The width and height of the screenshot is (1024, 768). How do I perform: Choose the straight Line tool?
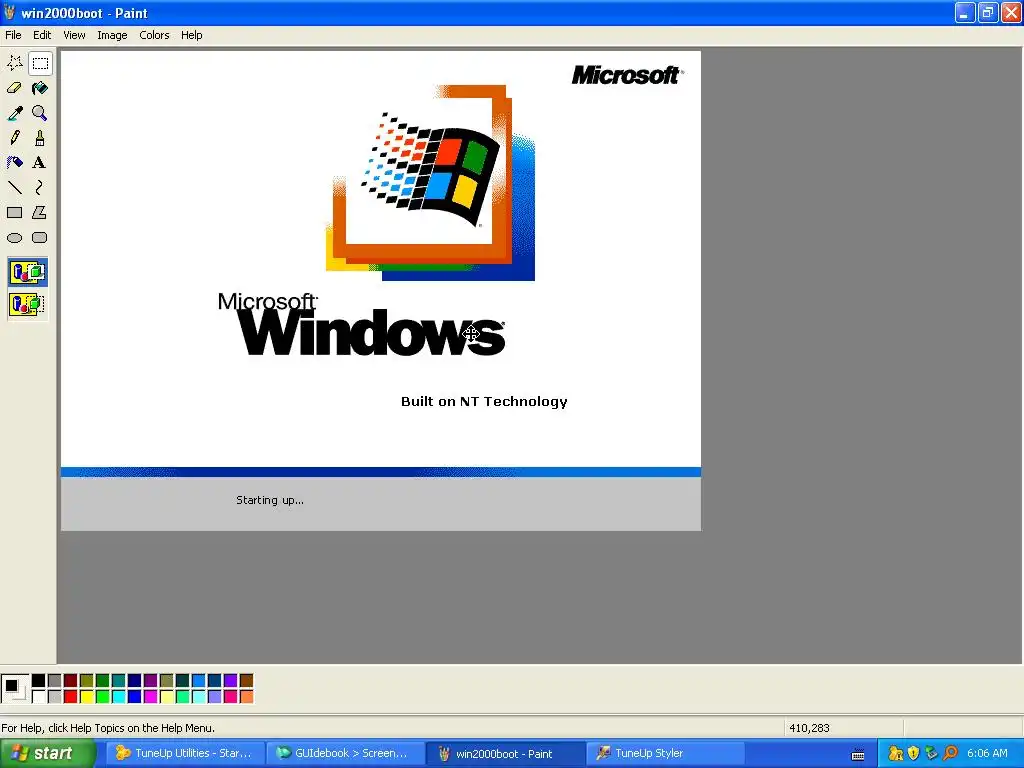(x=14, y=188)
